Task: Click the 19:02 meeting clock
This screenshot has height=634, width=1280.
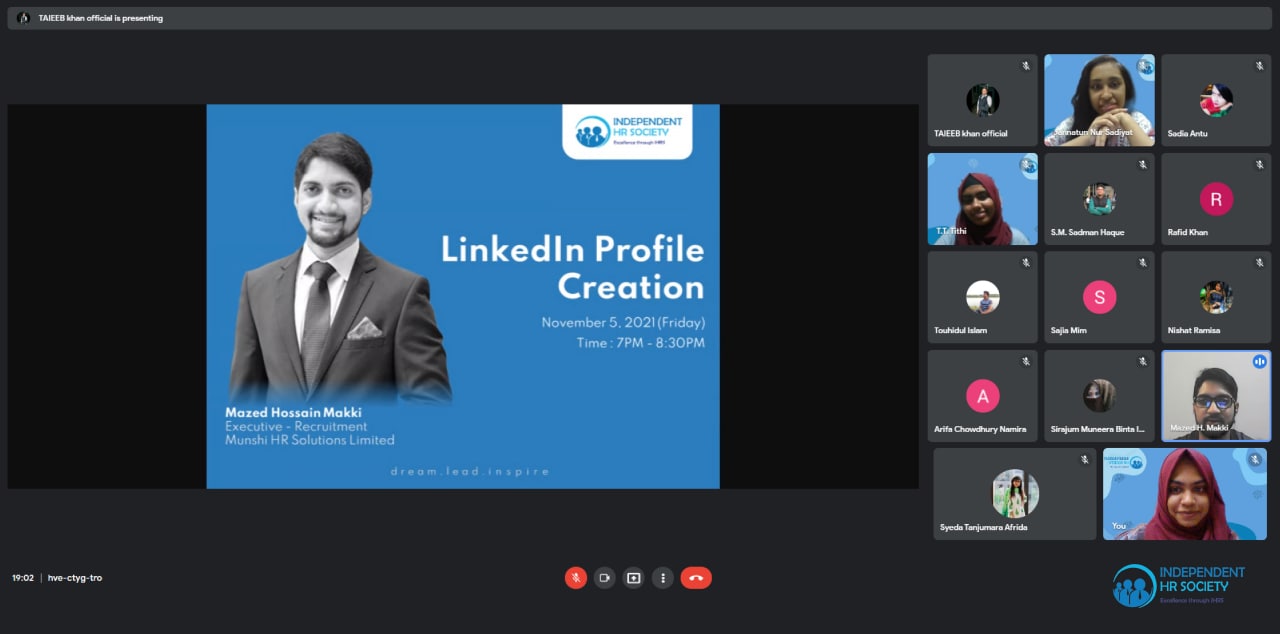Action: pyautogui.click(x=23, y=578)
